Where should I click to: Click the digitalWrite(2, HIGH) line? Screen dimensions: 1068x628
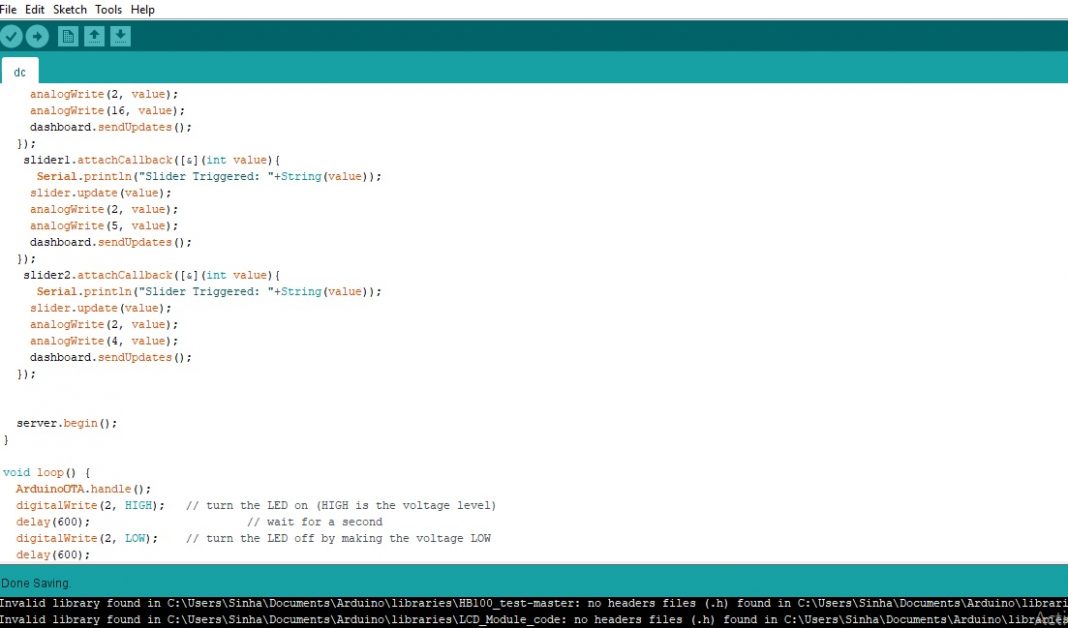[90, 506]
